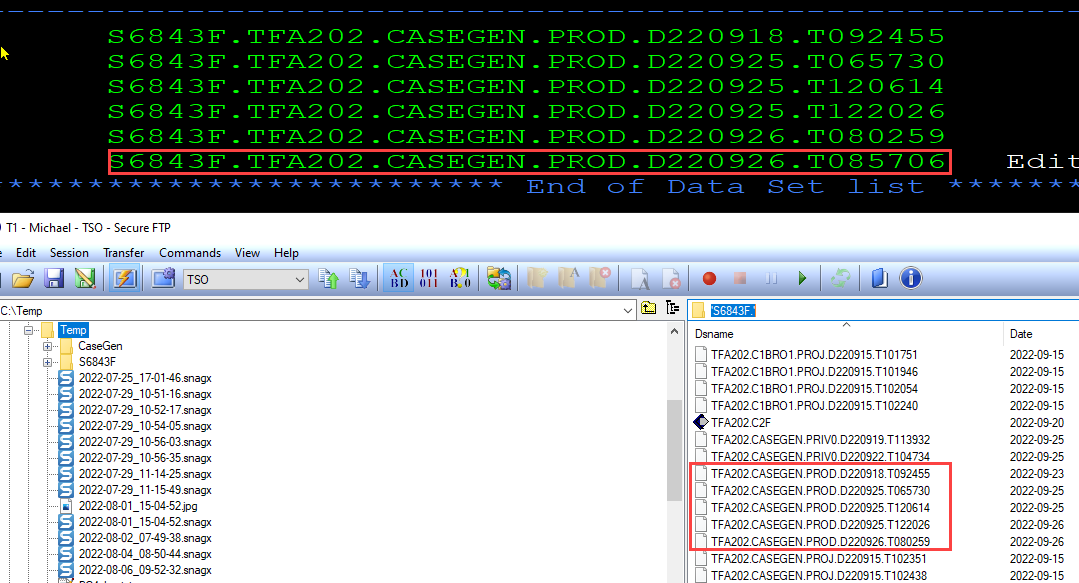Click the rename folder icon

click(568, 279)
